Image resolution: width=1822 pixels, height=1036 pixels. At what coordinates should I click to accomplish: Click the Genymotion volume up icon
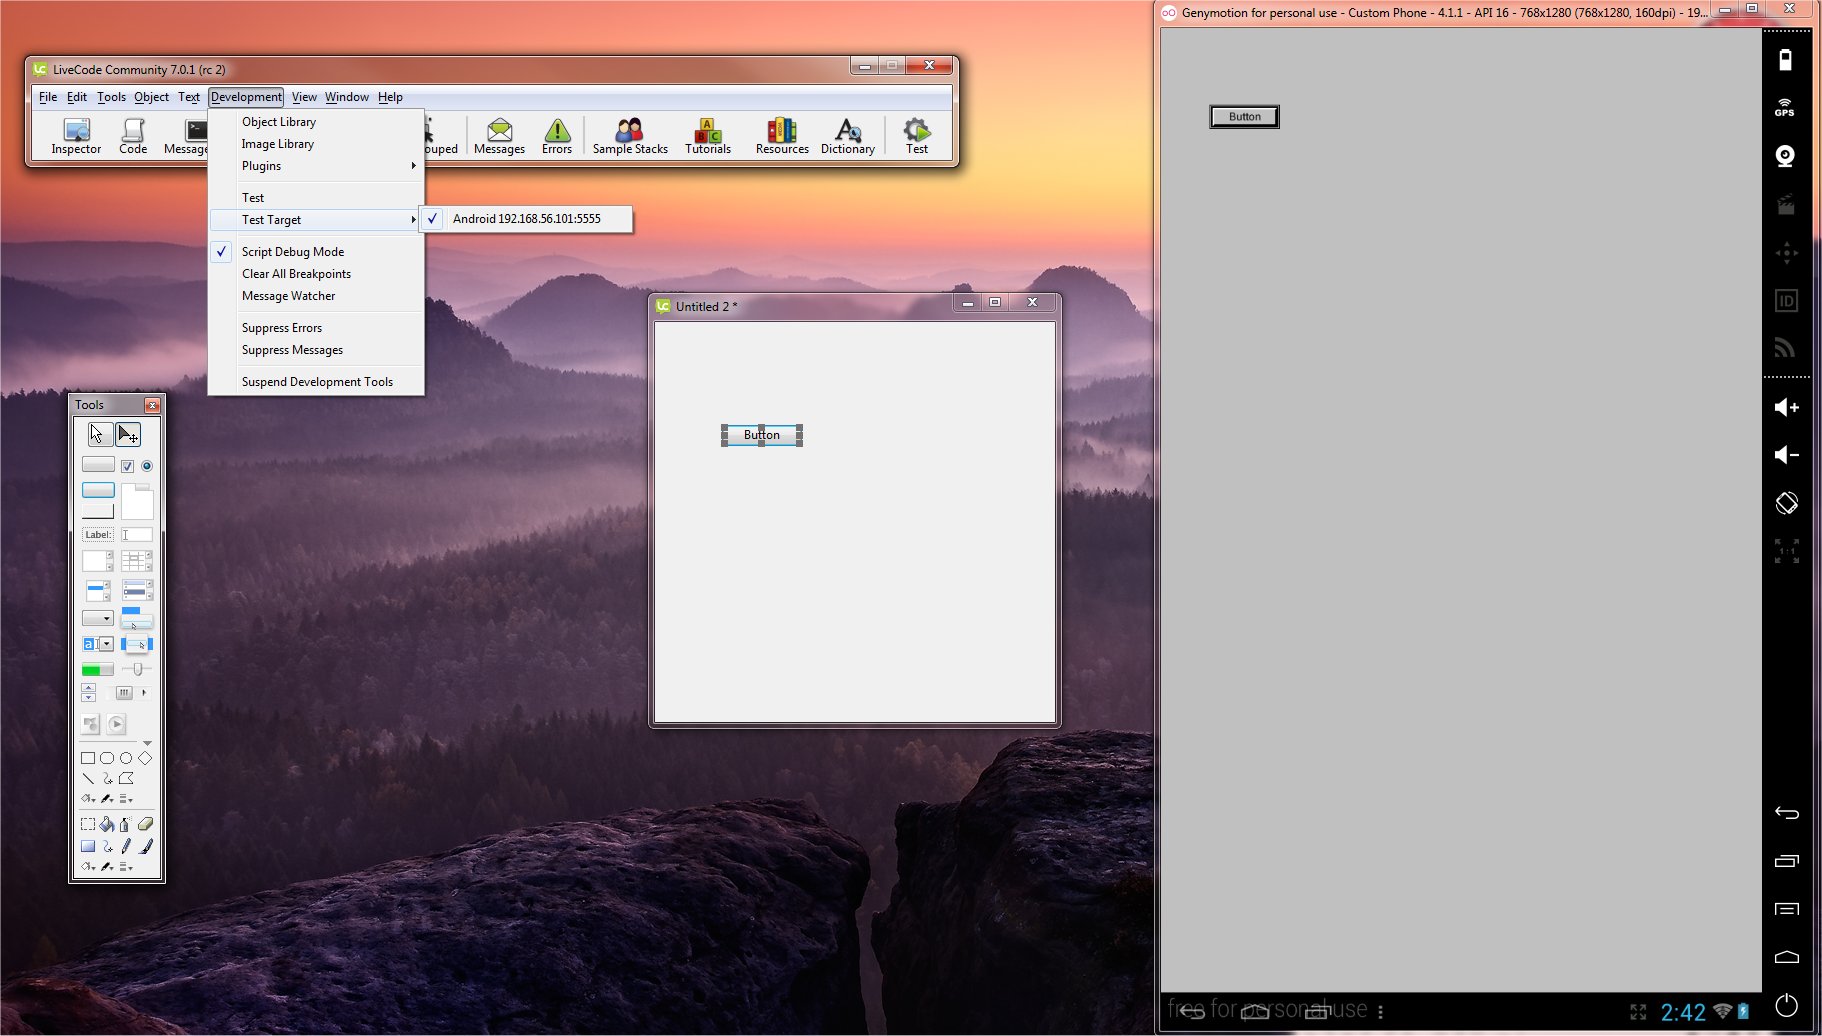(1786, 407)
